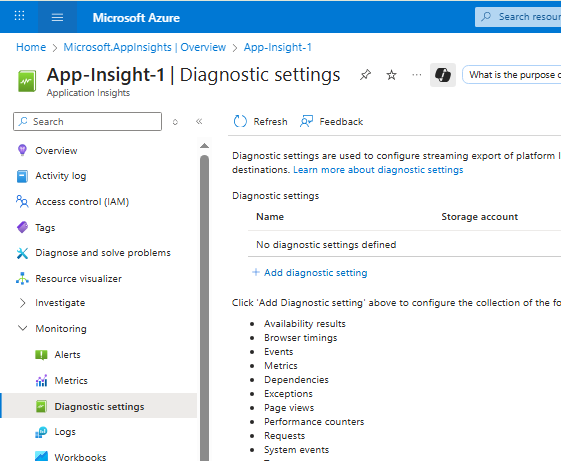Click the Microsoft Azure portal title
The image size is (561, 461).
click(136, 18)
